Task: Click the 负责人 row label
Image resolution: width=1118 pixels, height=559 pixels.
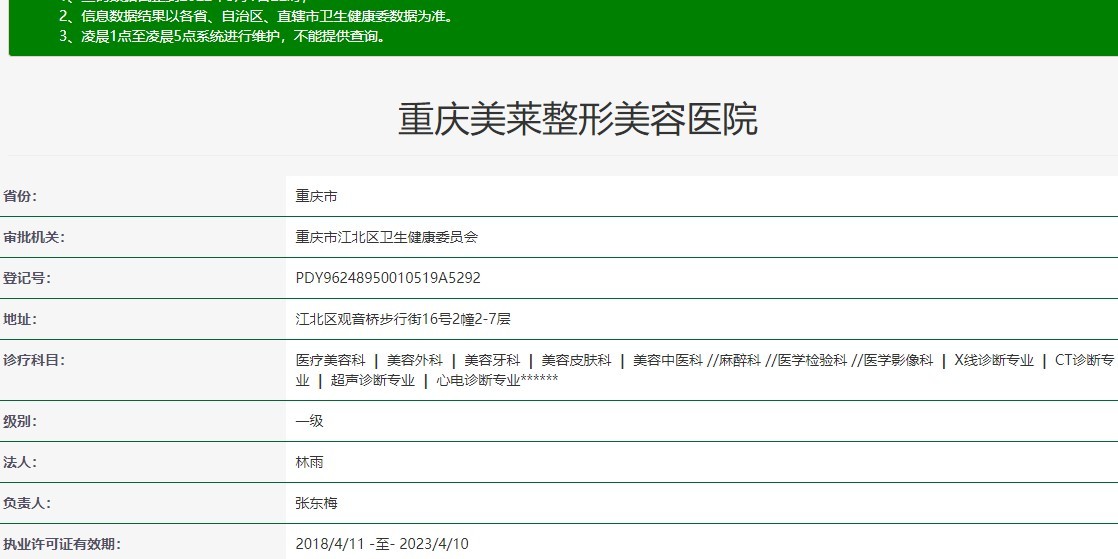Action: [x=27, y=503]
